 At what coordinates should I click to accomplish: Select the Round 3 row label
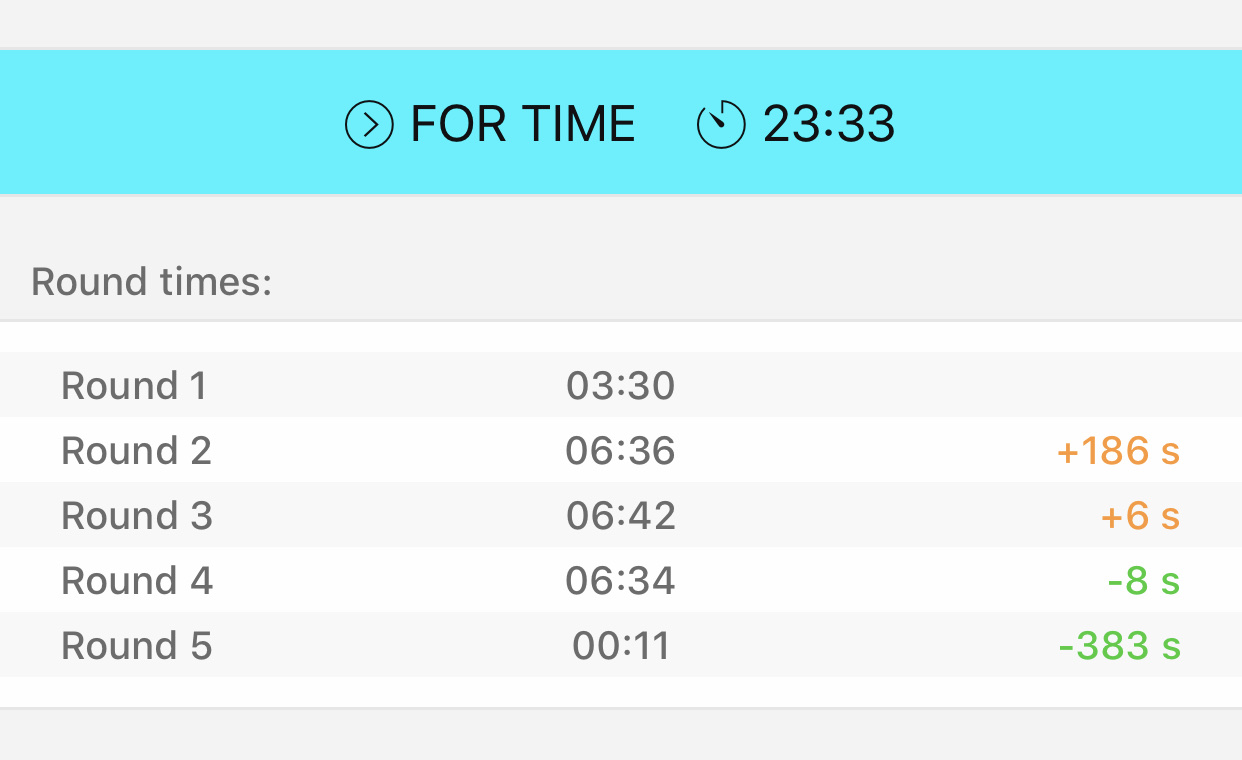(x=137, y=516)
